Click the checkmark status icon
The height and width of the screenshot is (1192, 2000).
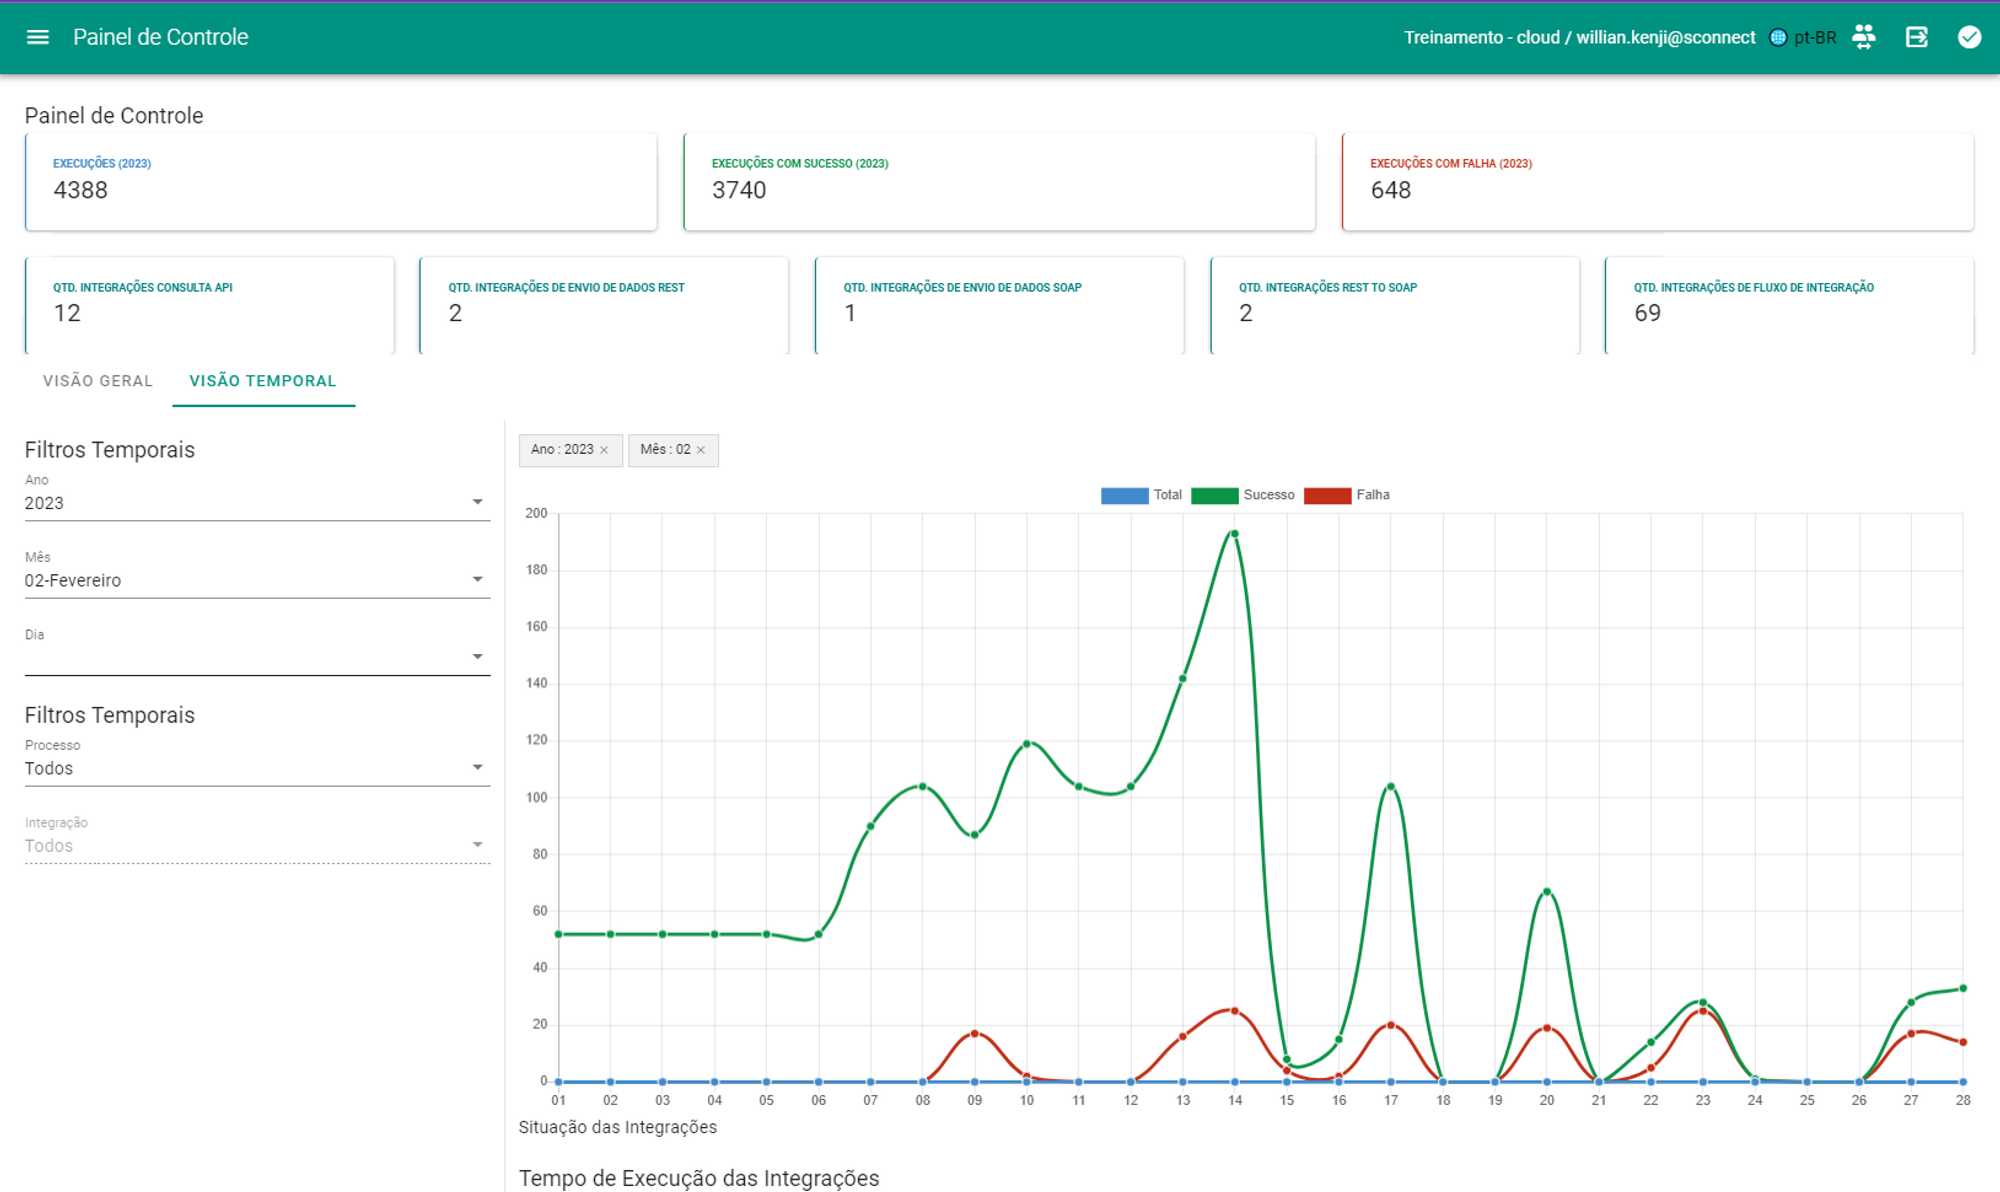point(1969,37)
